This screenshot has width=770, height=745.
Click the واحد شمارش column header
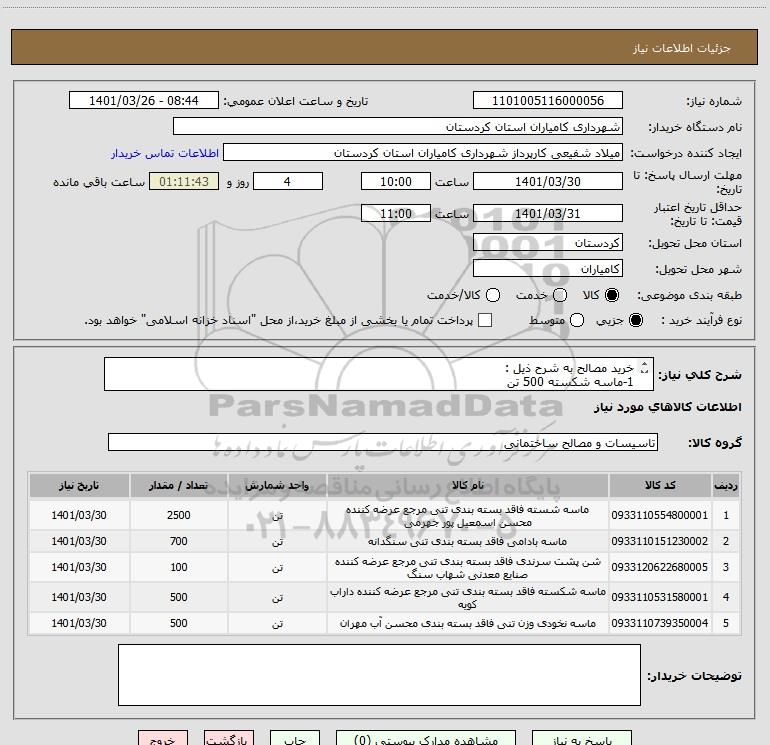click(x=277, y=485)
